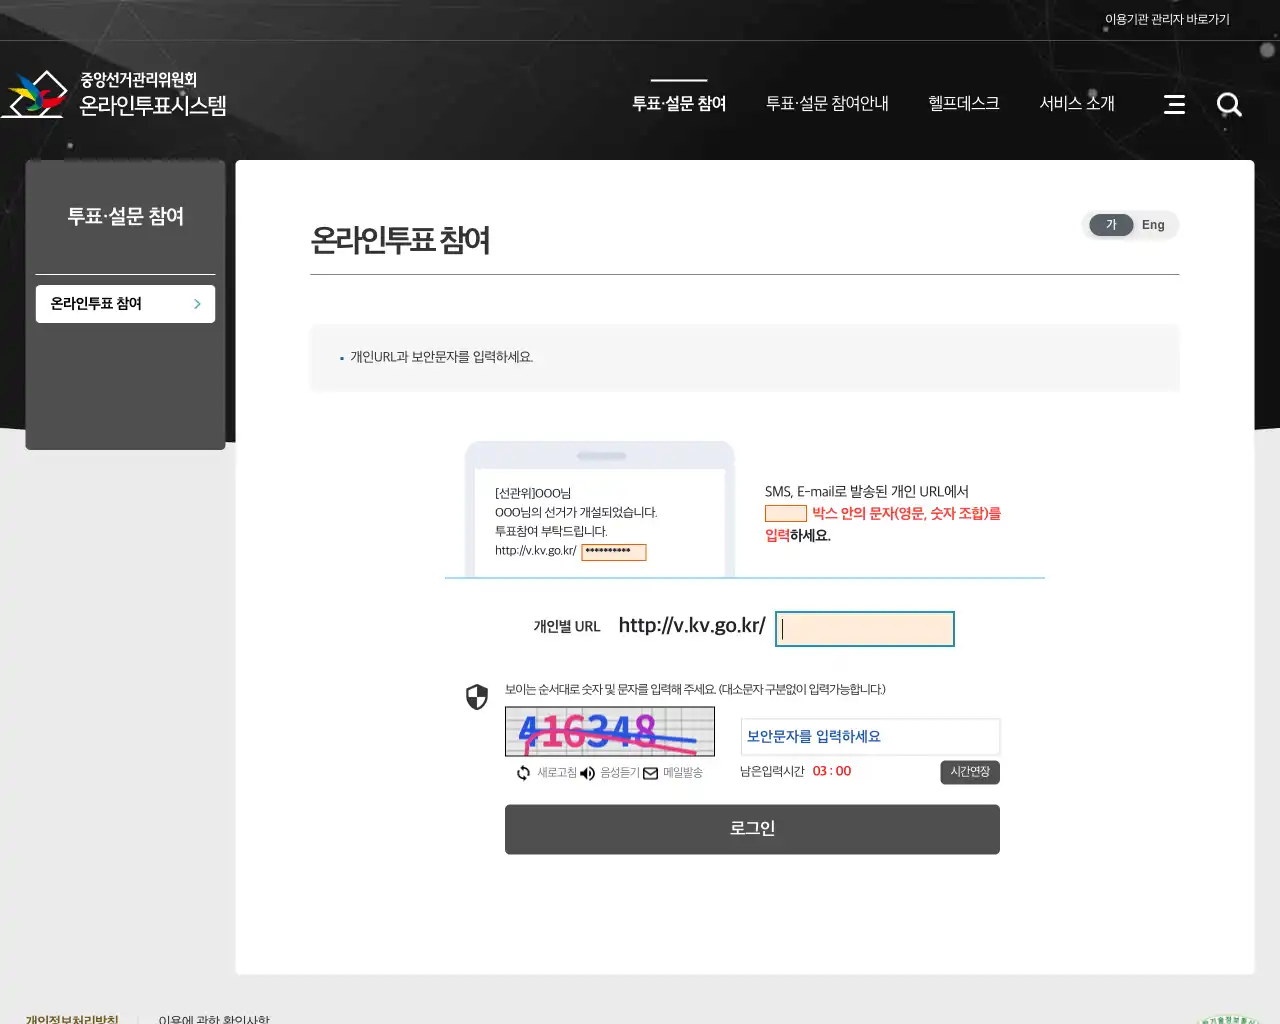The width and height of the screenshot is (1280, 1024).
Task: Go to the 헬프데스크 menu
Action: [x=962, y=103]
